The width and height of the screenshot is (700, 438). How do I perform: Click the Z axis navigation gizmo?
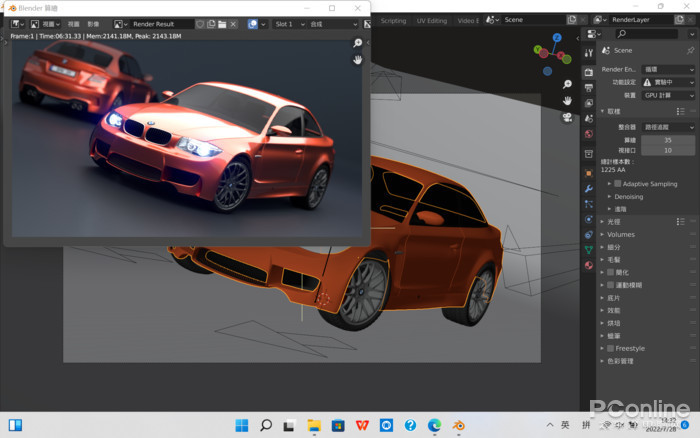click(557, 38)
